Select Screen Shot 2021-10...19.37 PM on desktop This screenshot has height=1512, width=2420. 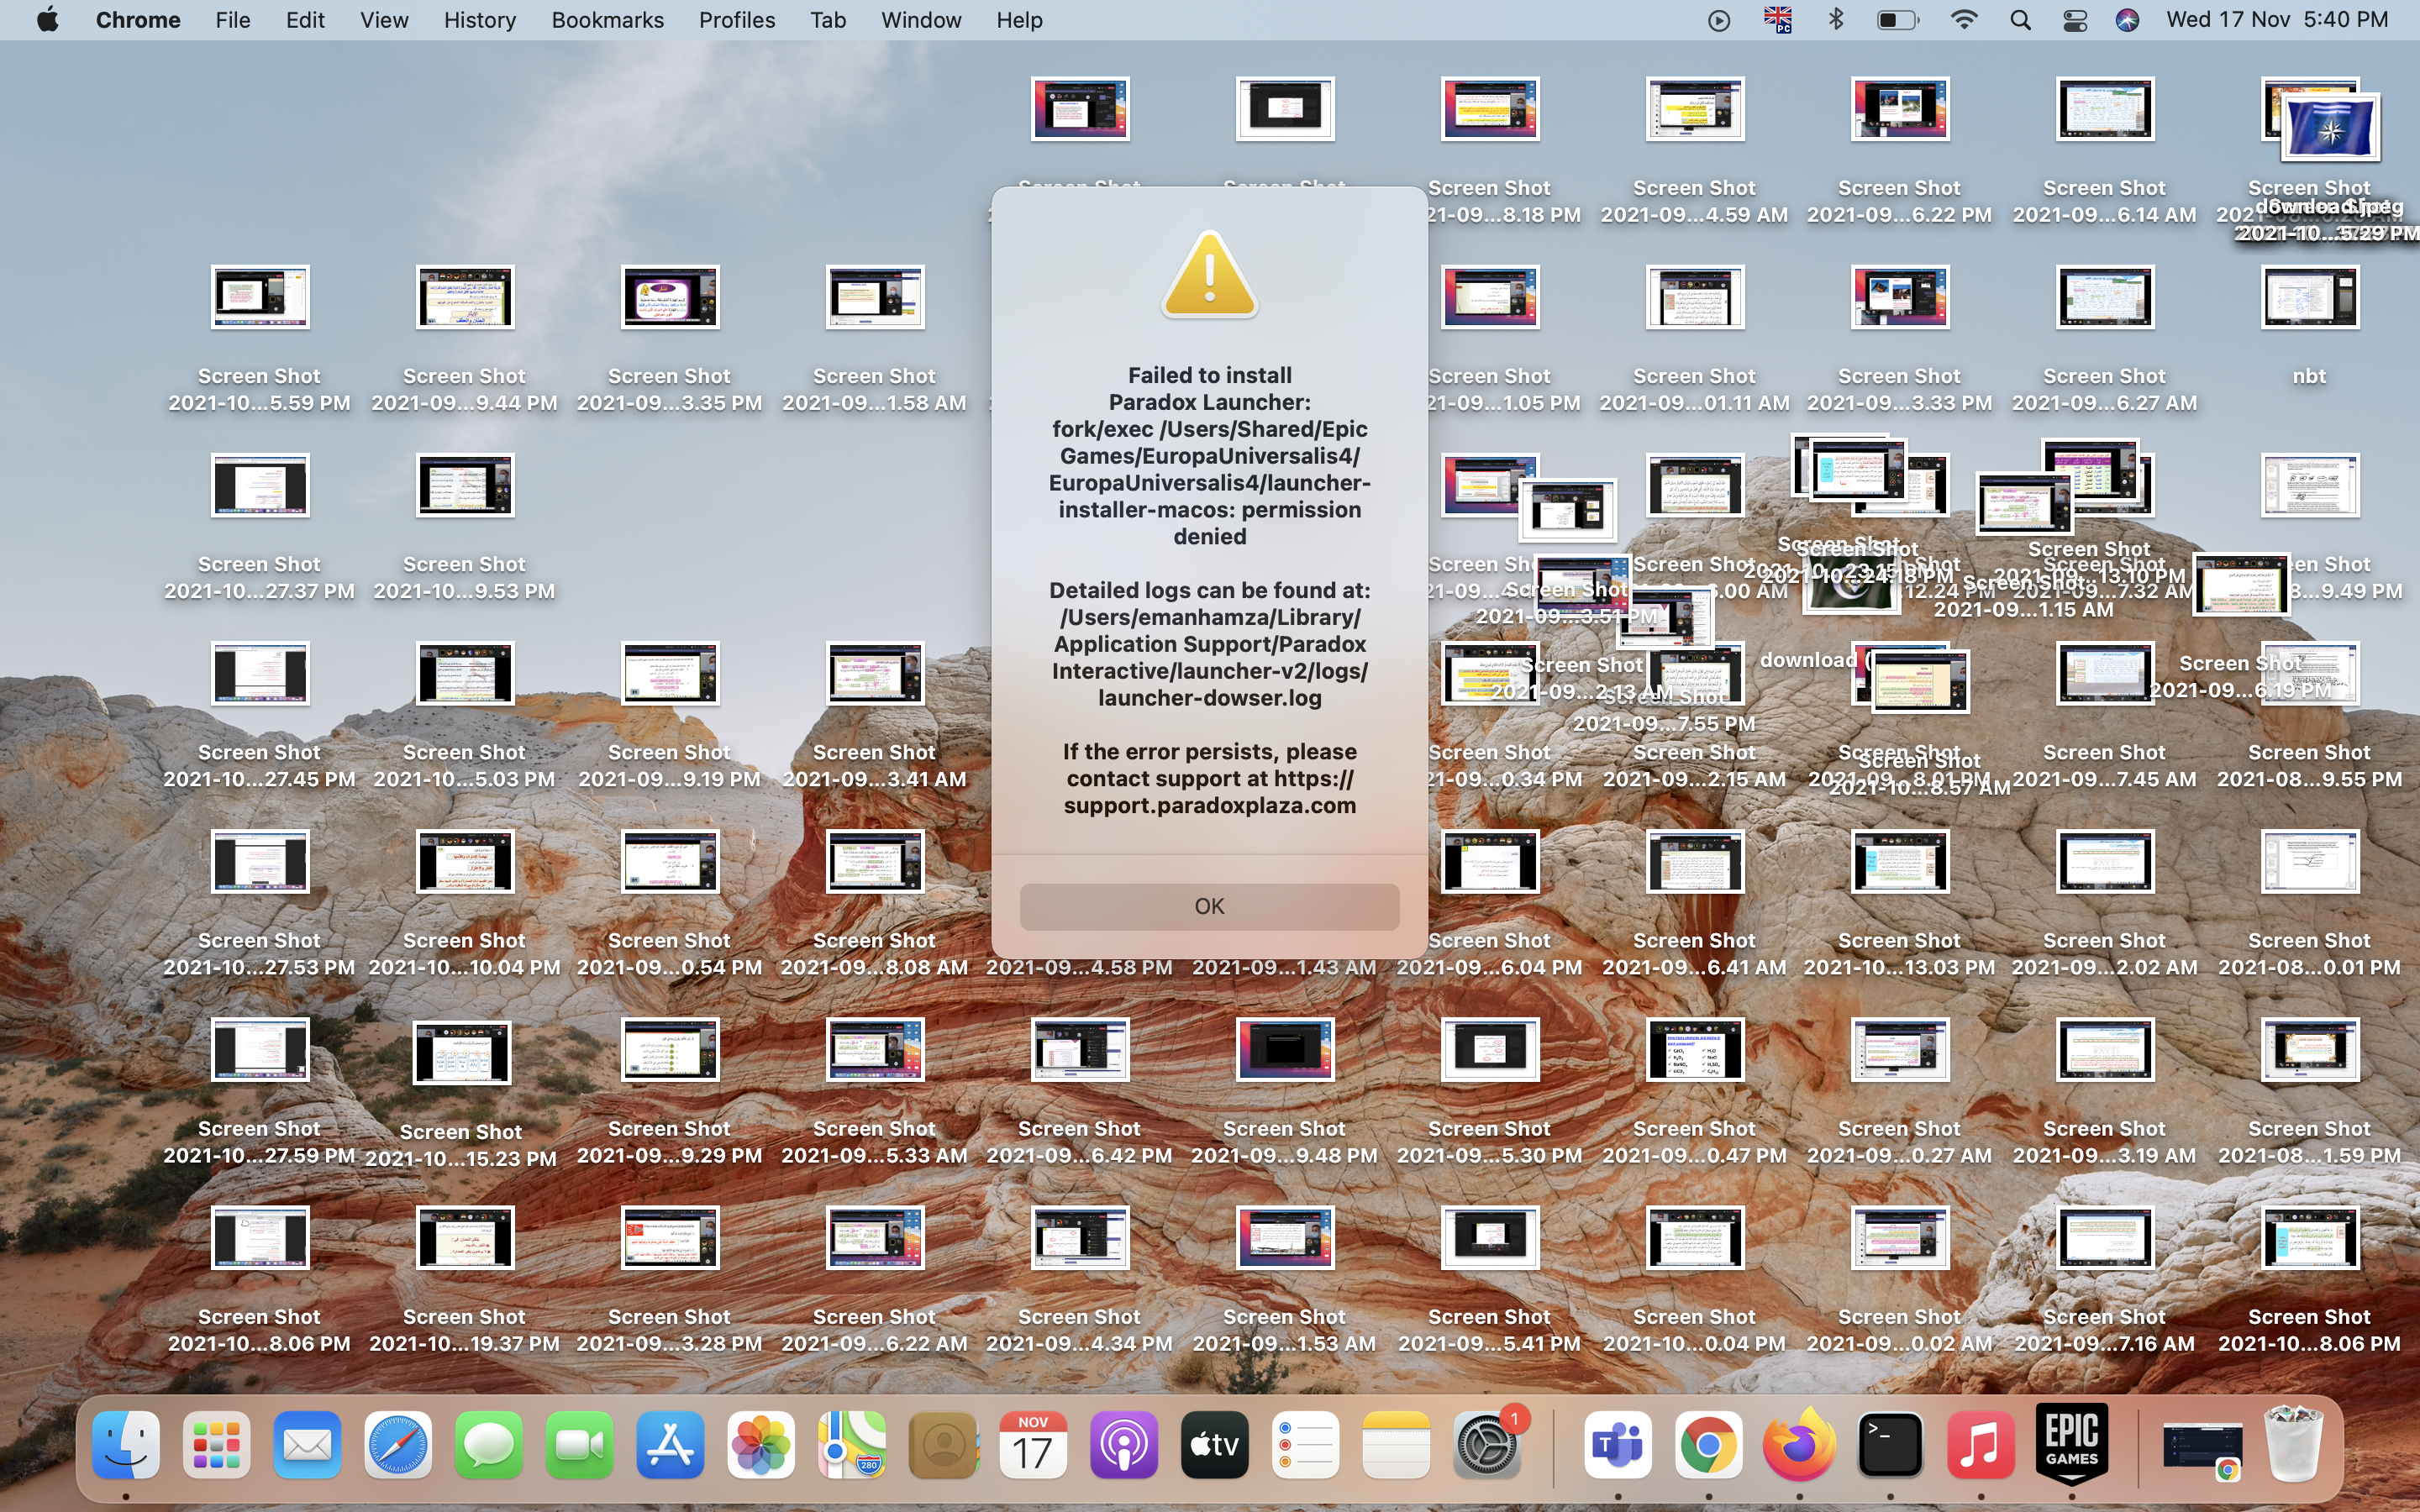[465, 1238]
